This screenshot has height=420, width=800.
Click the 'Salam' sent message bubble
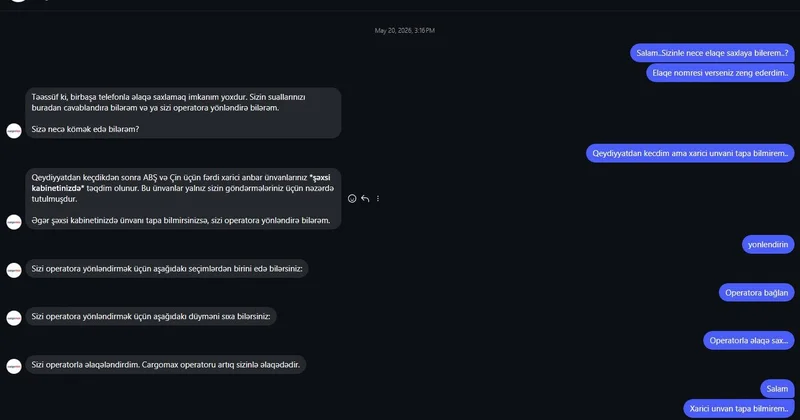pos(777,389)
